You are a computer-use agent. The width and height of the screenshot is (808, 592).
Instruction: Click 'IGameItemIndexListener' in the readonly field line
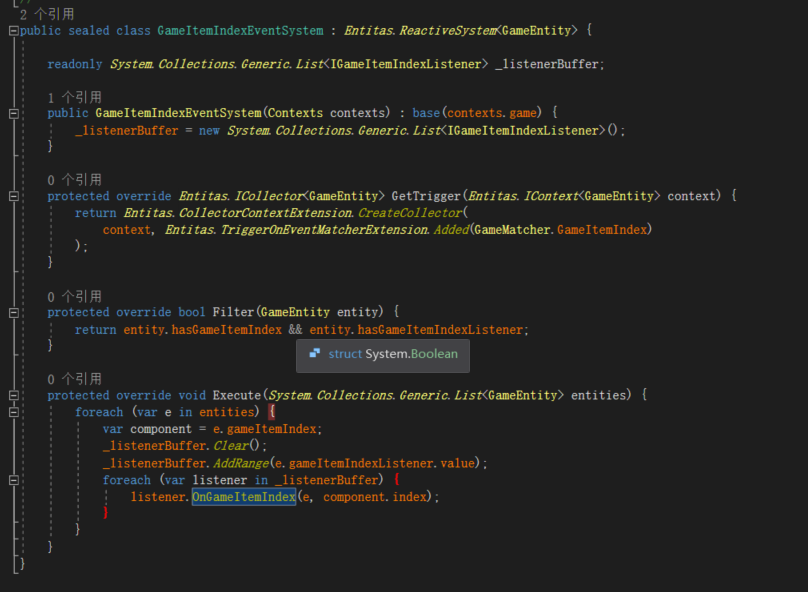406,64
